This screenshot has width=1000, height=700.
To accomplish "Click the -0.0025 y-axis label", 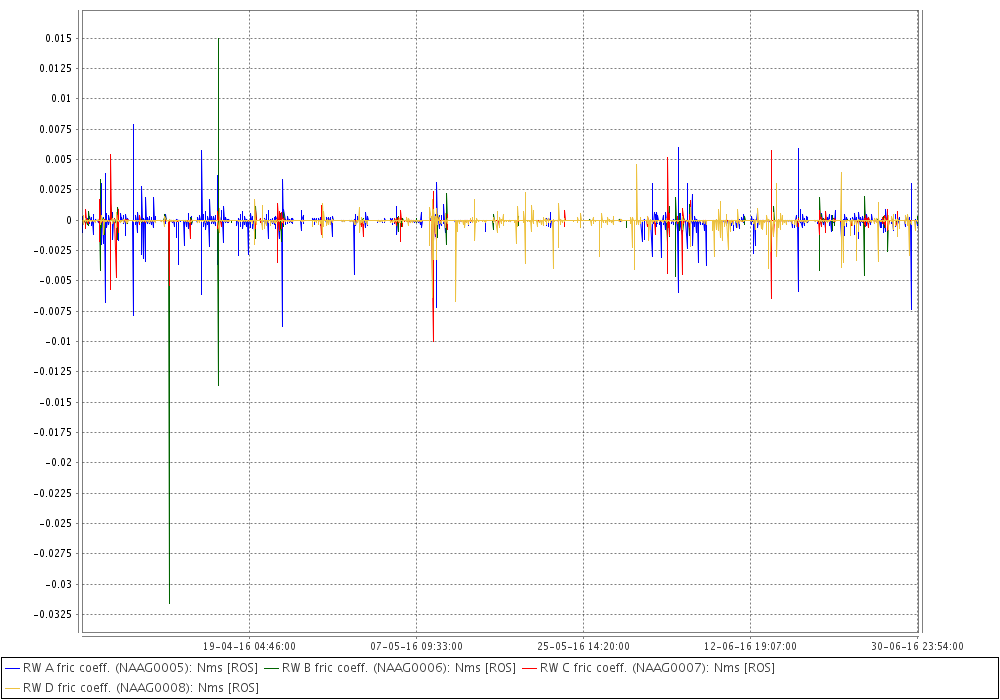I will coord(52,250).
